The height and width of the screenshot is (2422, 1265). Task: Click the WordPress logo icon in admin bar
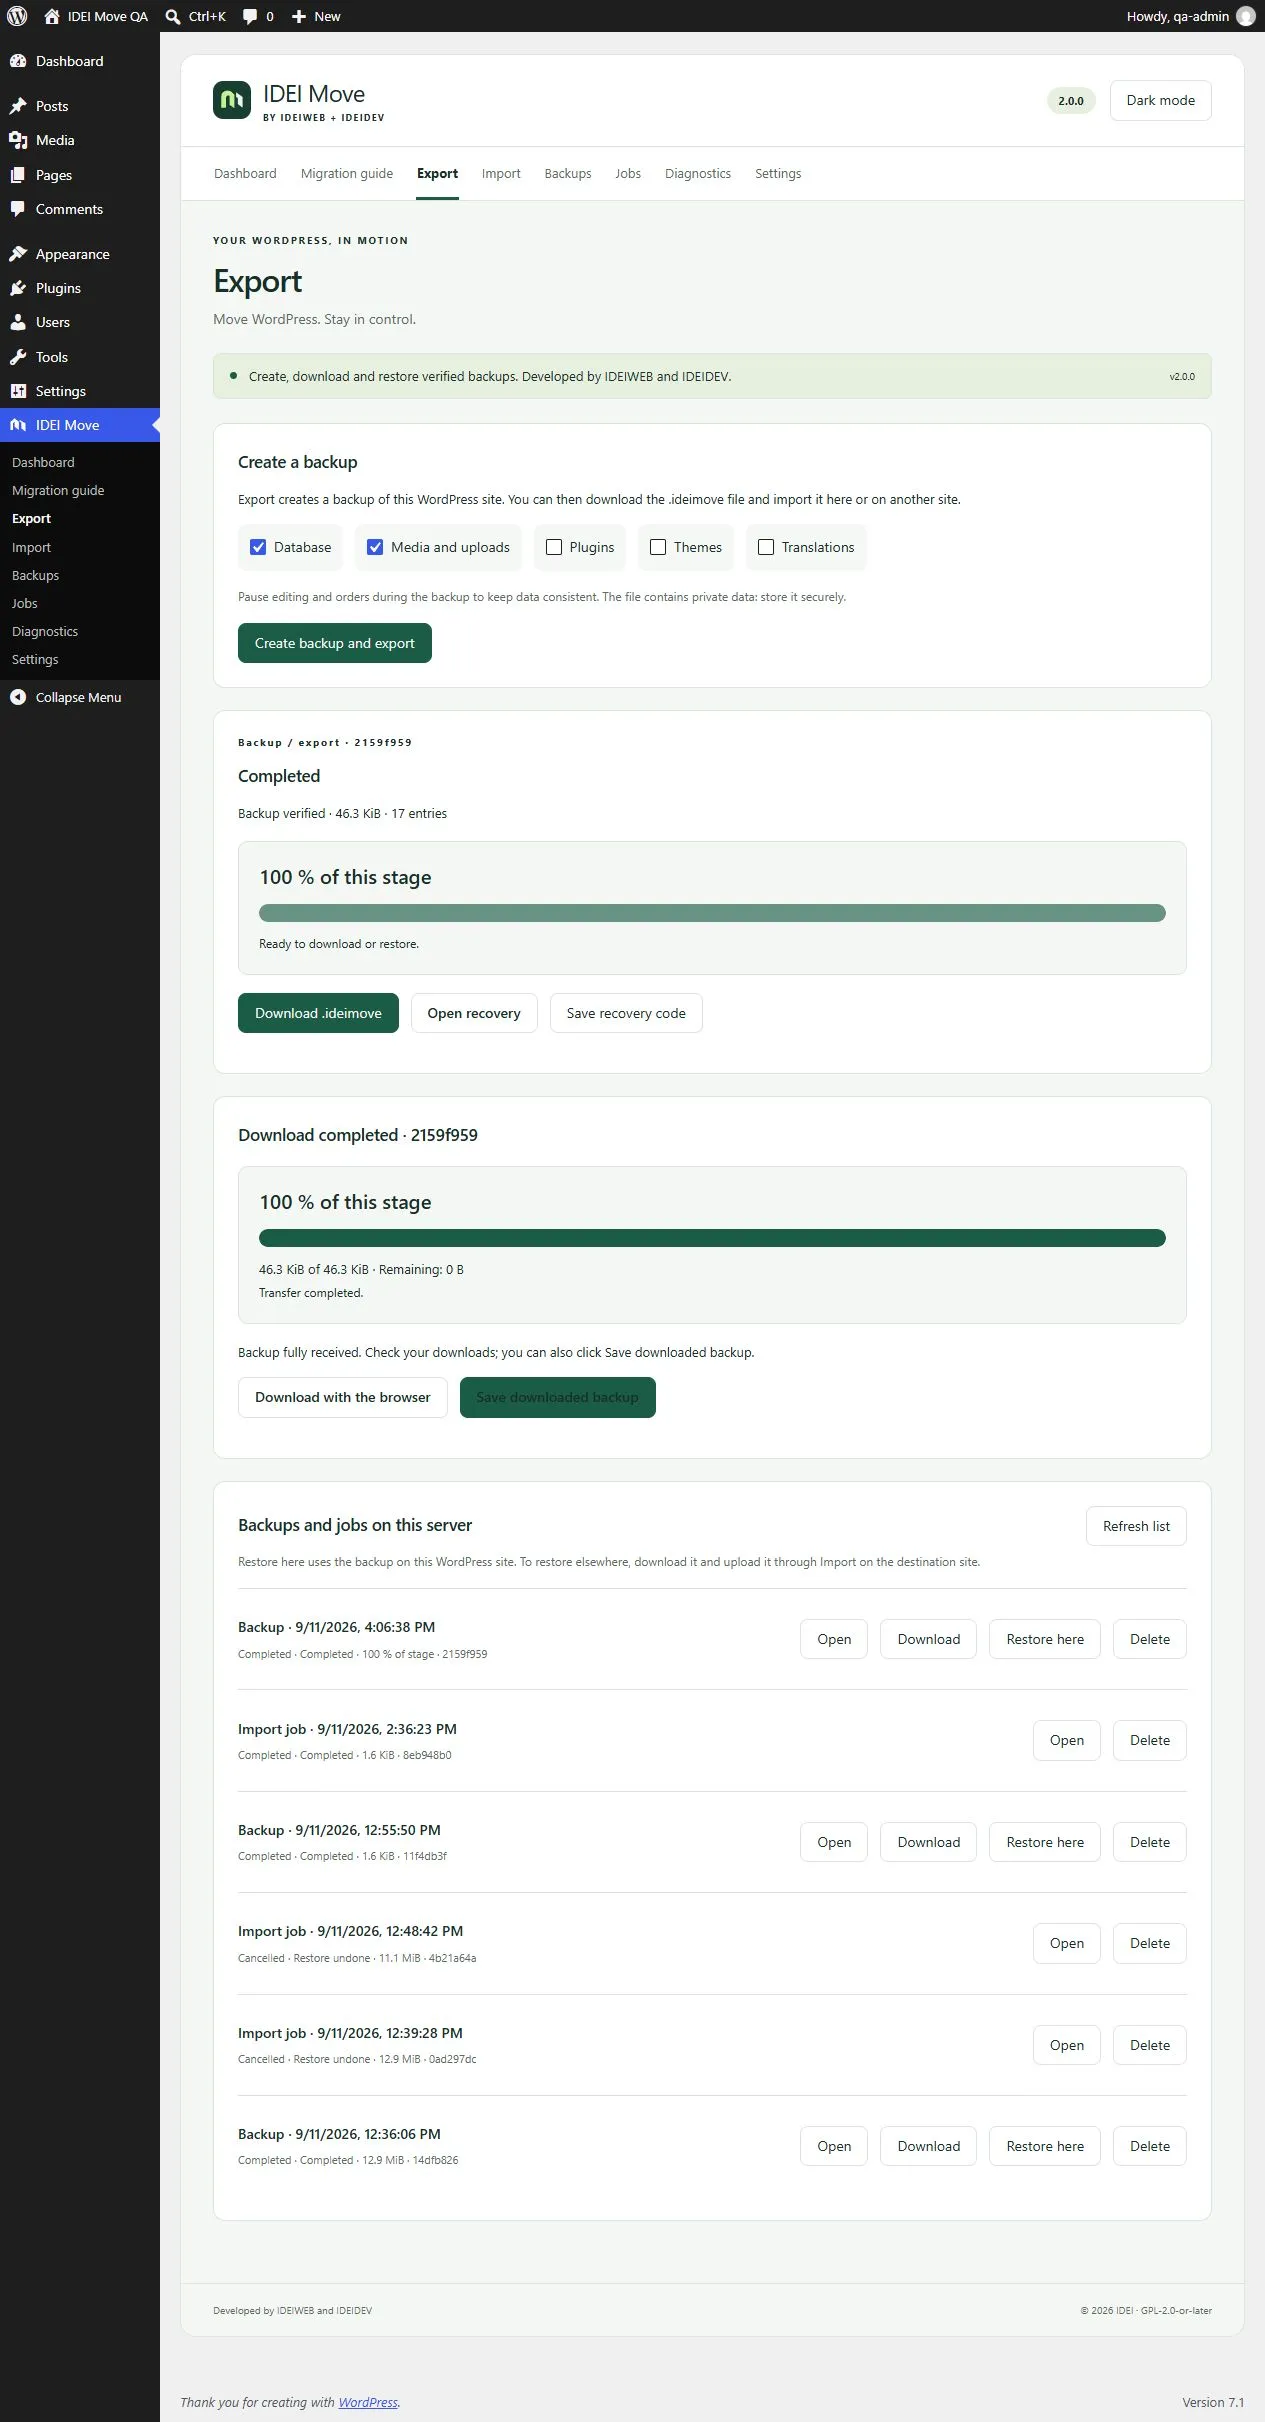(x=17, y=16)
